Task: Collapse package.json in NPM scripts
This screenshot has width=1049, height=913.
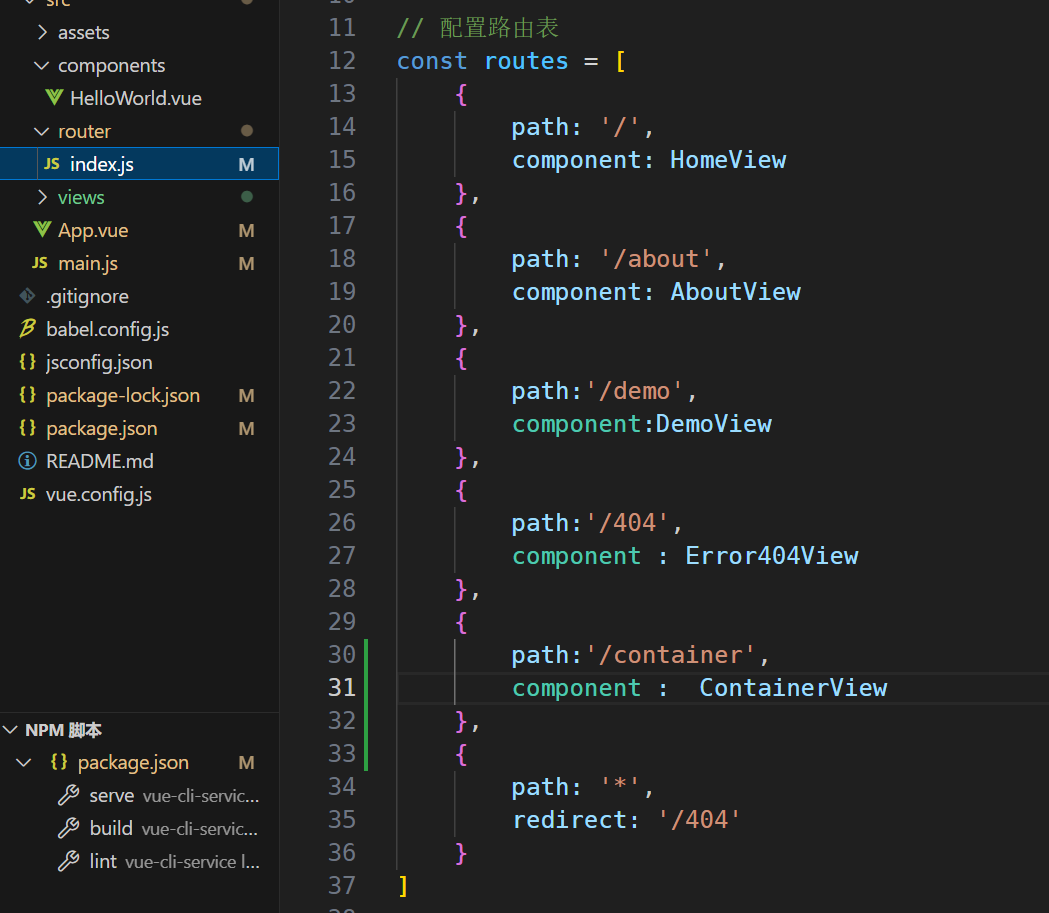Action: click(x=24, y=763)
